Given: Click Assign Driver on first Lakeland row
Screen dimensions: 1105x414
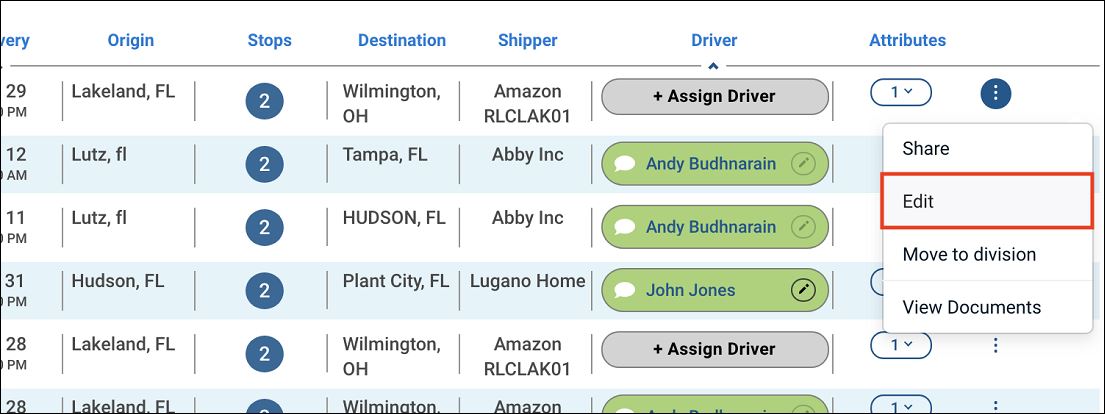Looking at the screenshot, I should [715, 97].
